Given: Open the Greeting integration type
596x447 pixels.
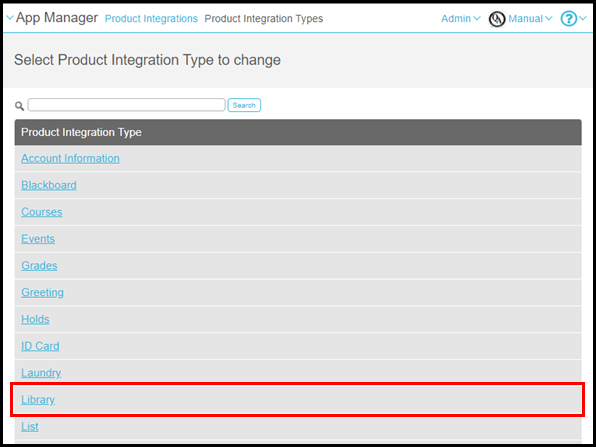Looking at the screenshot, I should 42,292.
